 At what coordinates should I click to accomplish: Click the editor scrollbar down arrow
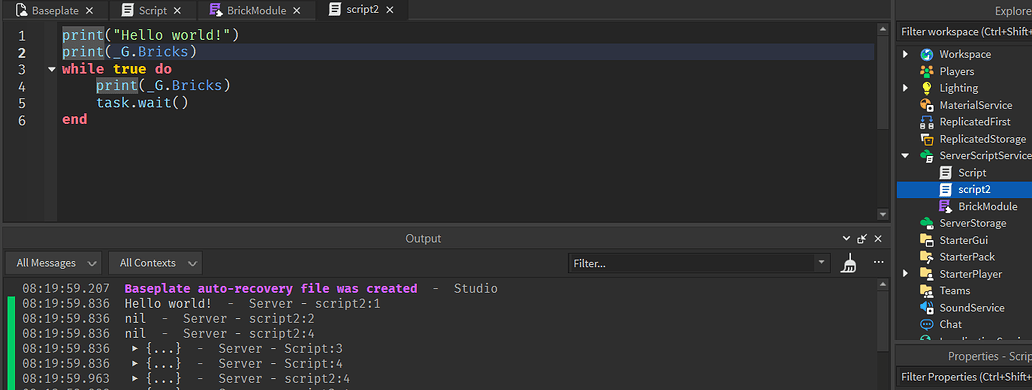(x=883, y=214)
